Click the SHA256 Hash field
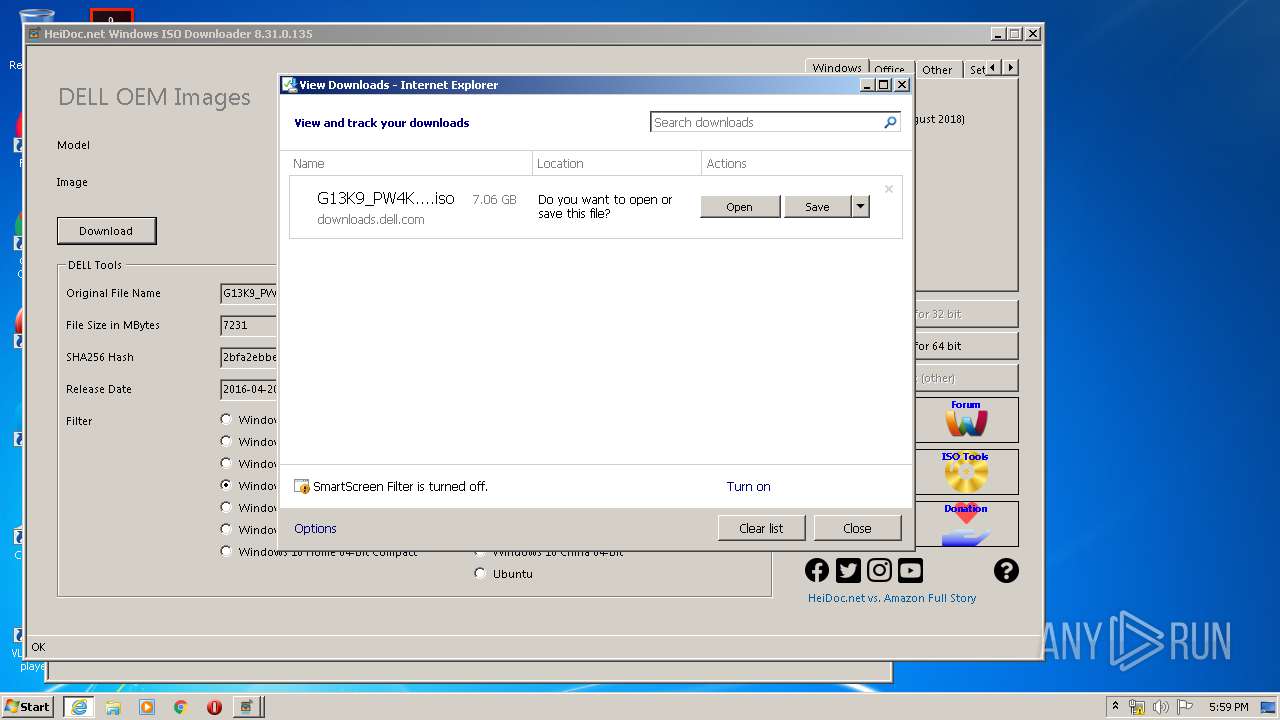Viewport: 1280px width, 720px height. click(x=249, y=357)
